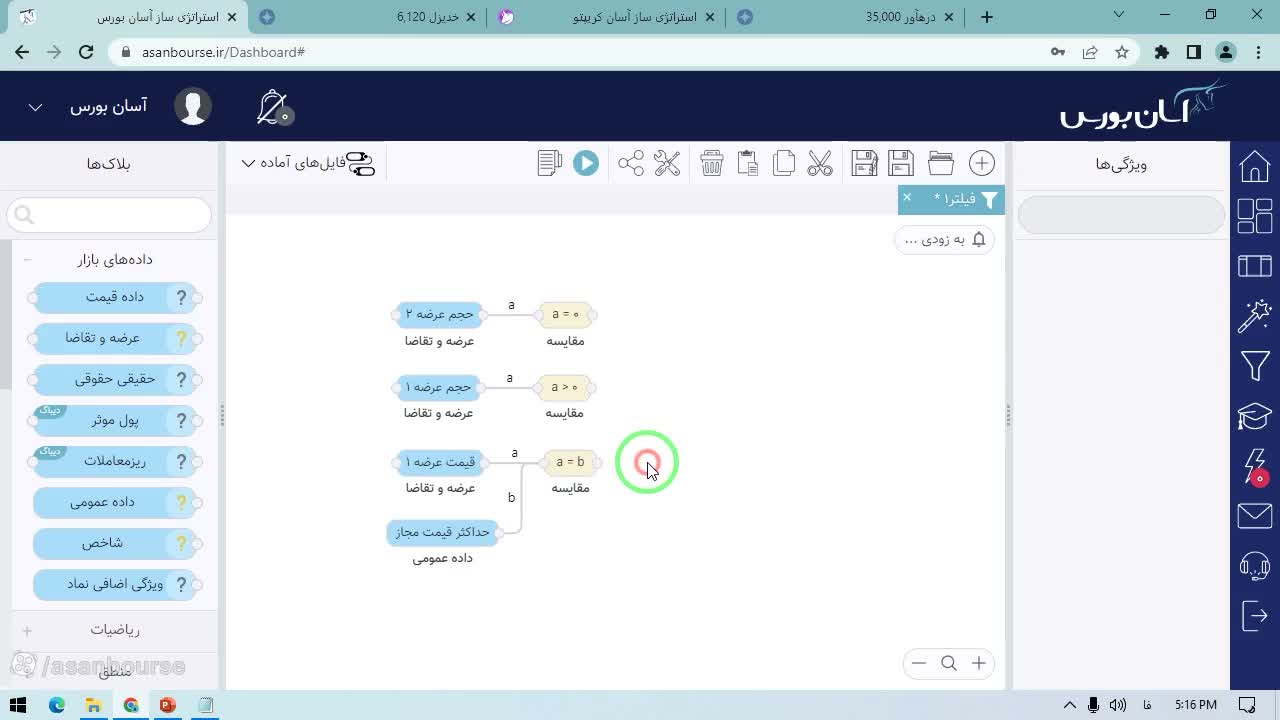
Task: Zoom out the canvas with minus
Action: click(919, 663)
